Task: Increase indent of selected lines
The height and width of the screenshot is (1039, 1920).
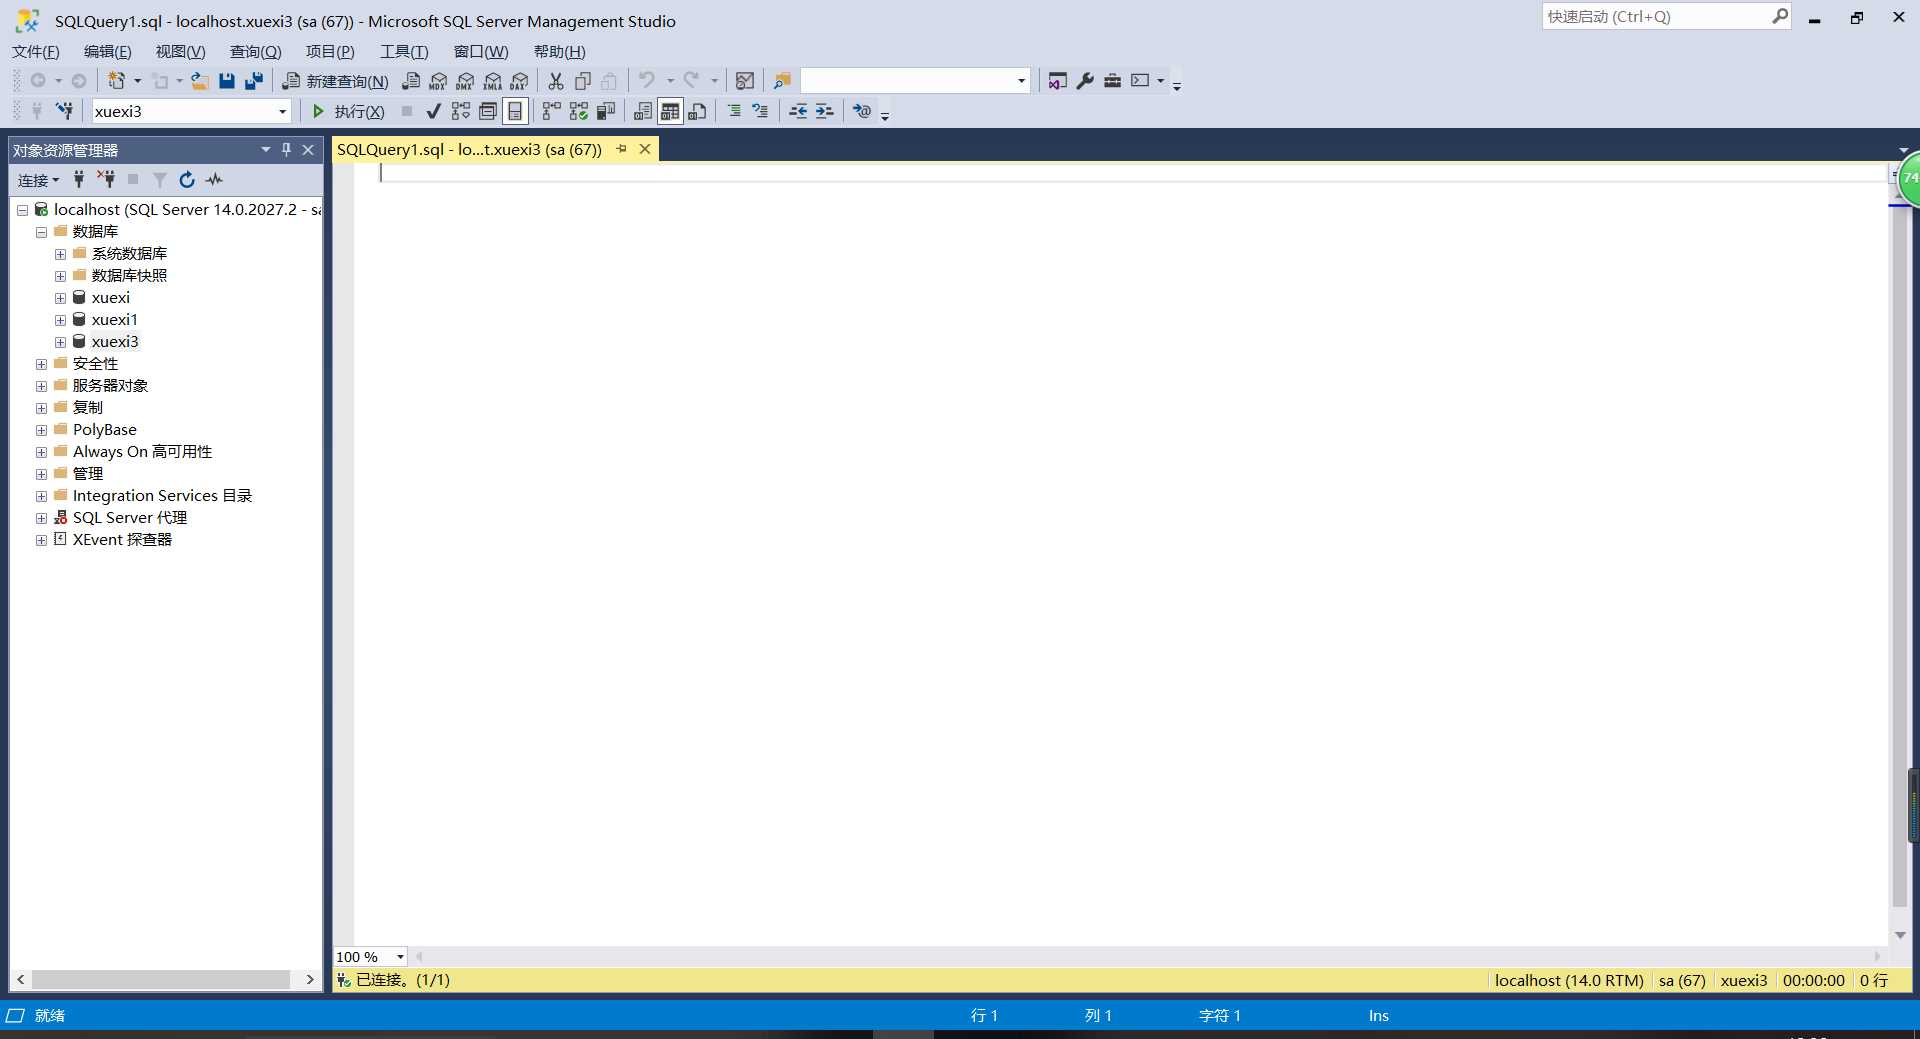Action: tap(825, 111)
